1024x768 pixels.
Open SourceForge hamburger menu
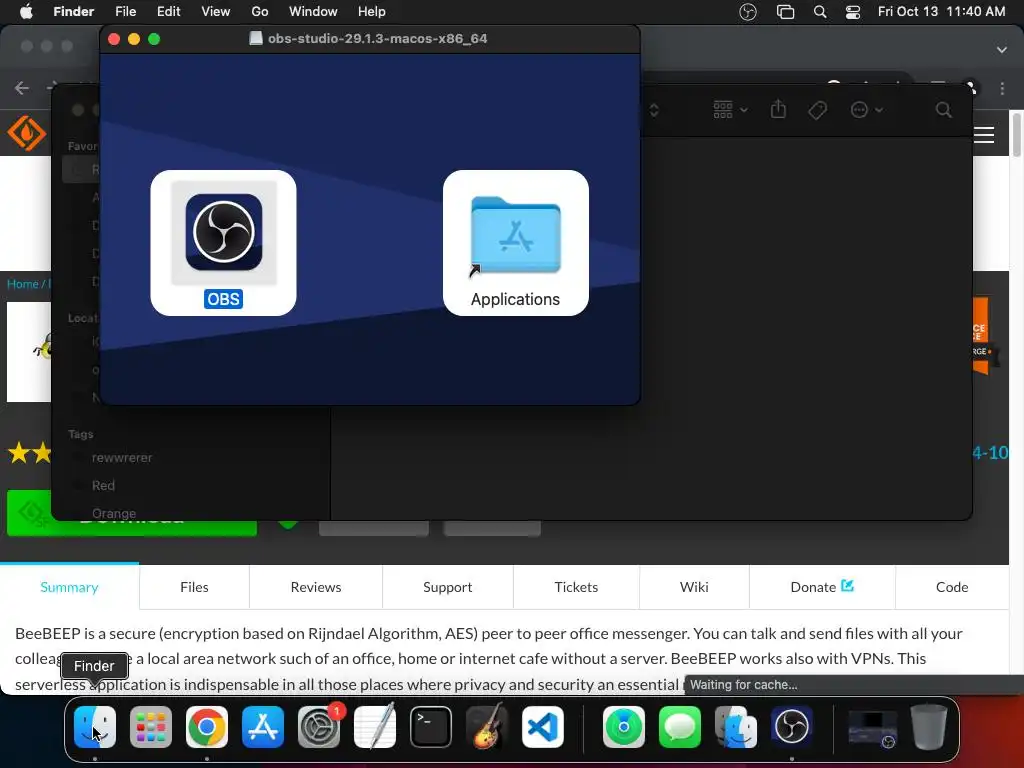pyautogui.click(x=984, y=135)
